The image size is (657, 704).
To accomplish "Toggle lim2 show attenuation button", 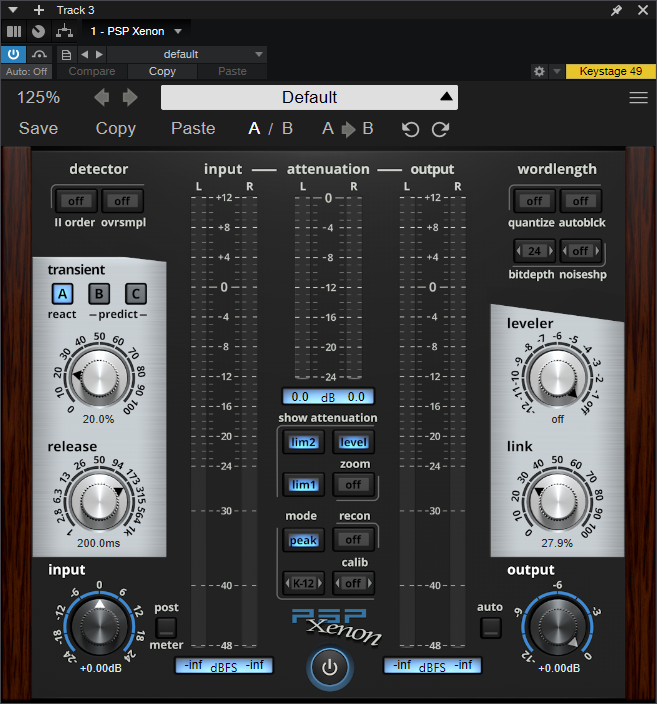I will 304,442.
